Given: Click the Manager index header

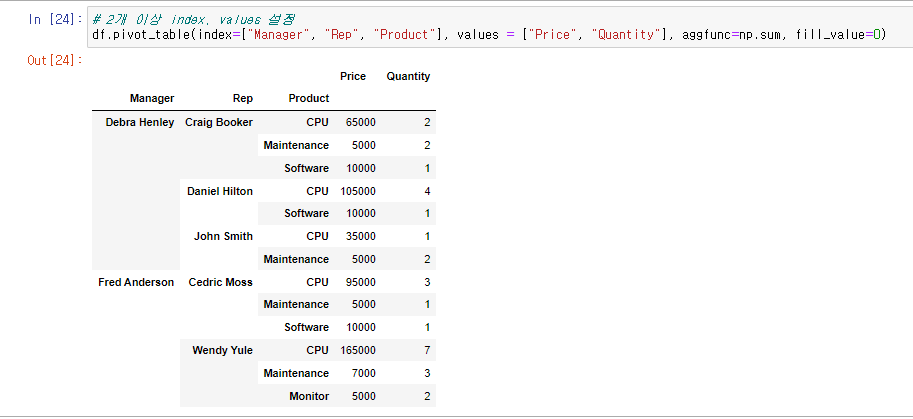Looking at the screenshot, I should tap(152, 98).
